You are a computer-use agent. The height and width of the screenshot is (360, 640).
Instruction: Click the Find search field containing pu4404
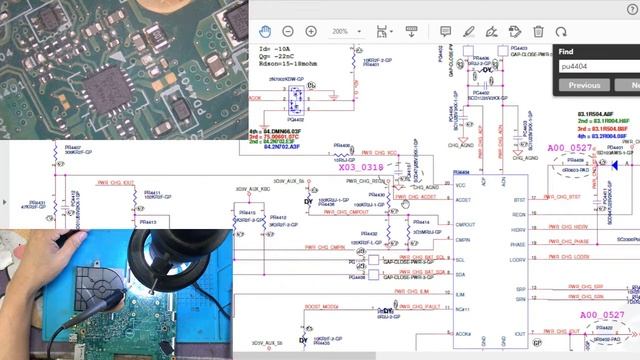point(599,66)
